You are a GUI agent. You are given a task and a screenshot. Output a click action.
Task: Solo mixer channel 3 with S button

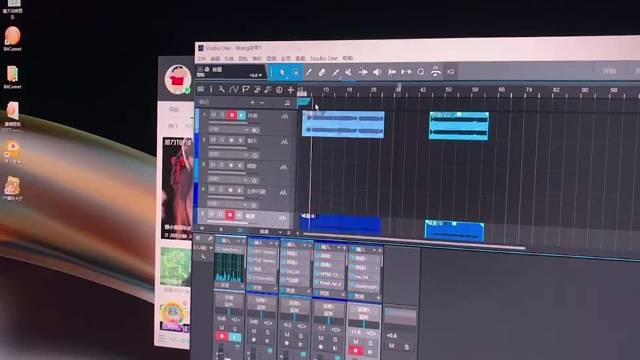point(301,336)
